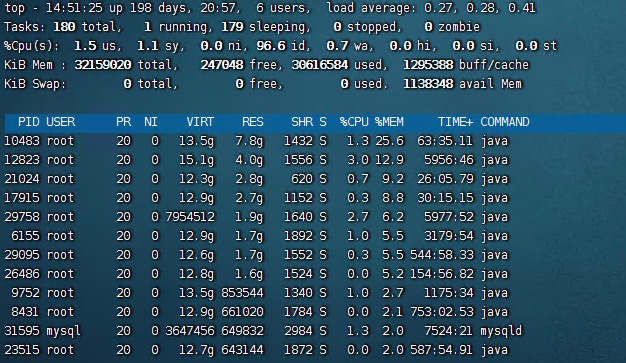Click the 649832 RES value
The image size is (626, 363).
click(x=243, y=331)
